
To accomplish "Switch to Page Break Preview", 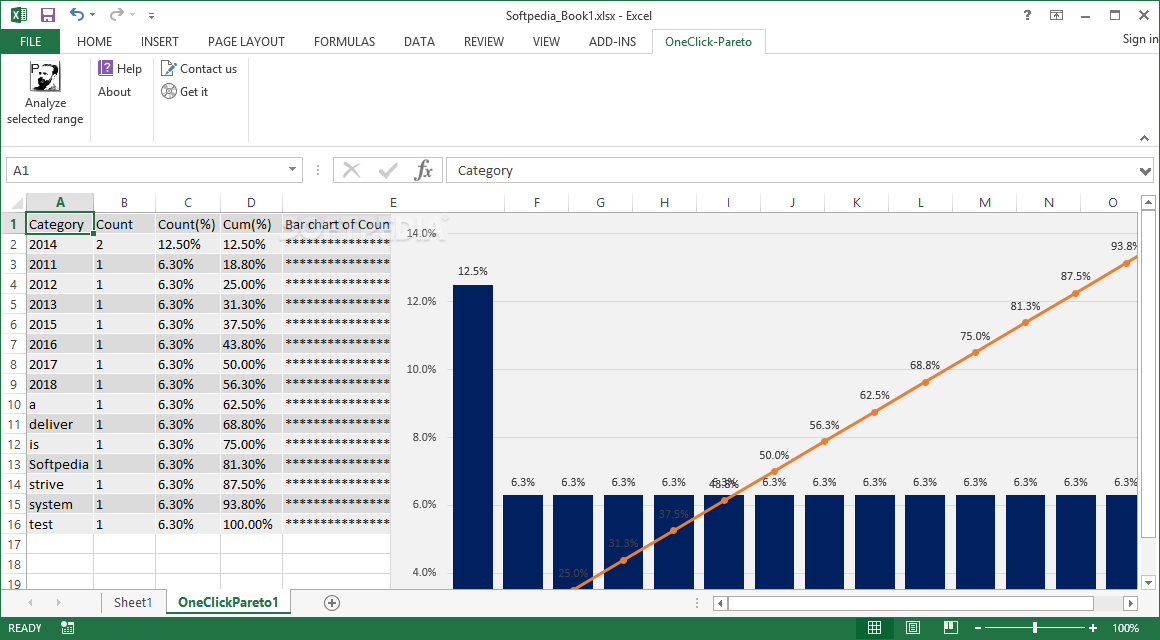I will [x=951, y=628].
